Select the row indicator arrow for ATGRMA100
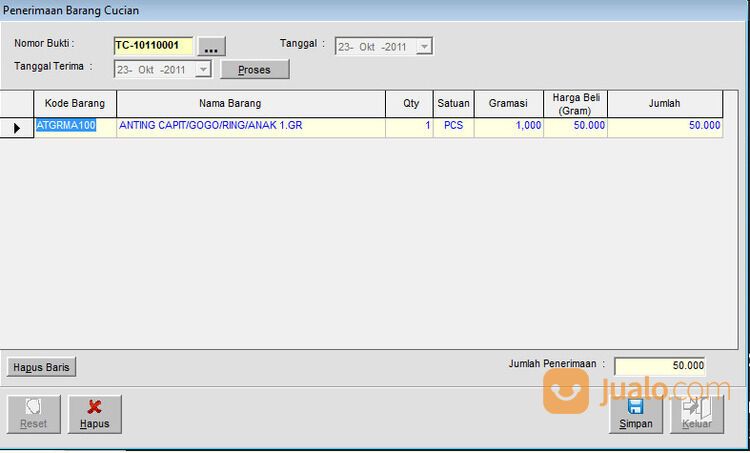This screenshot has height=453, width=750. pyautogui.click(x=17, y=128)
